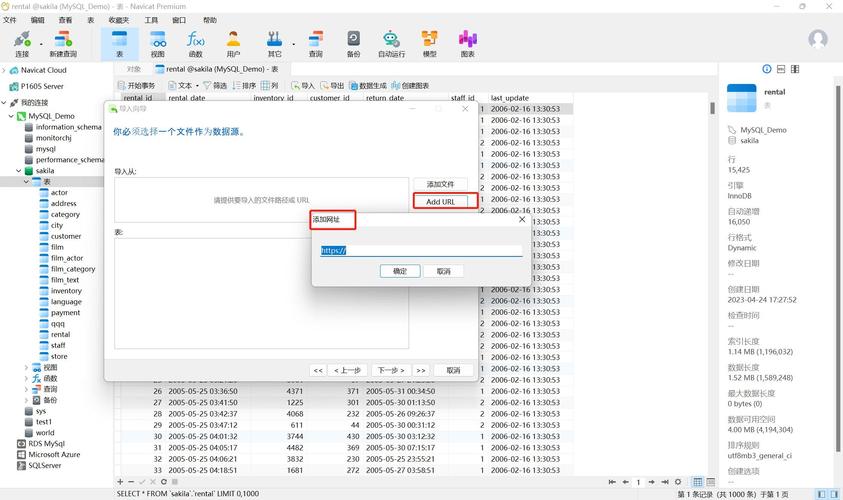Click < 上一步 in the import wizard
This screenshot has height=500, width=843.
(x=347, y=370)
